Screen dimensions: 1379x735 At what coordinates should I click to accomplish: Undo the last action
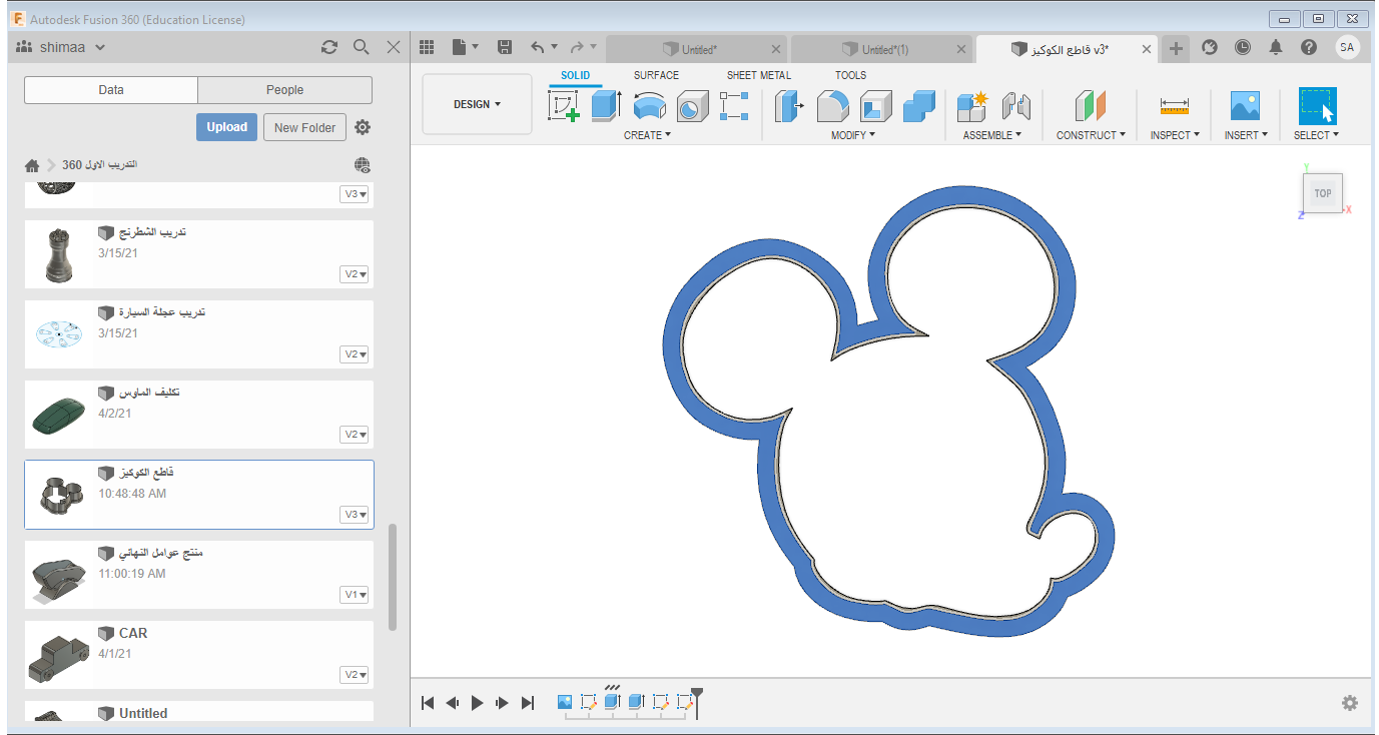538,47
